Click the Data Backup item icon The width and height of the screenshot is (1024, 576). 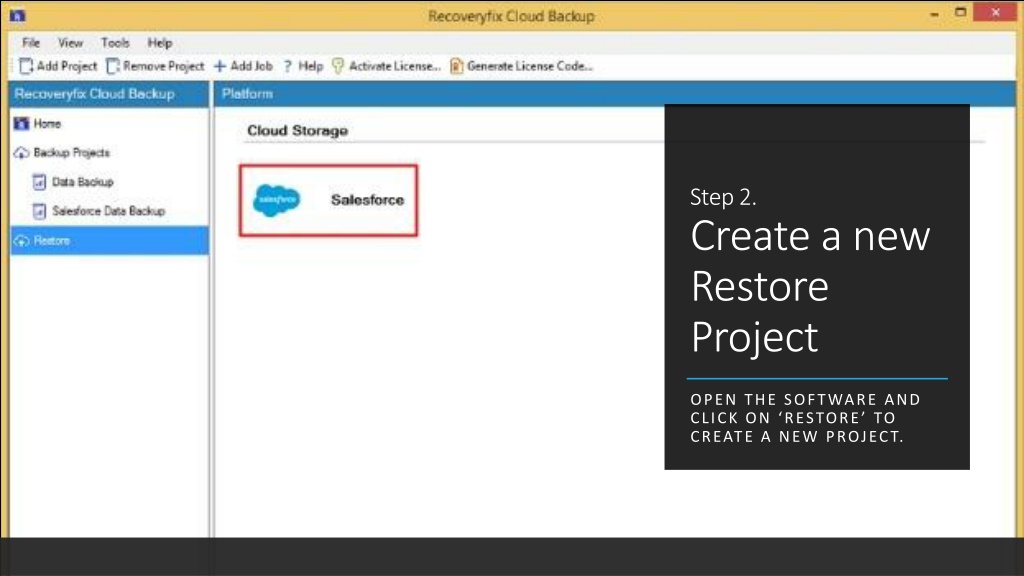click(x=40, y=182)
